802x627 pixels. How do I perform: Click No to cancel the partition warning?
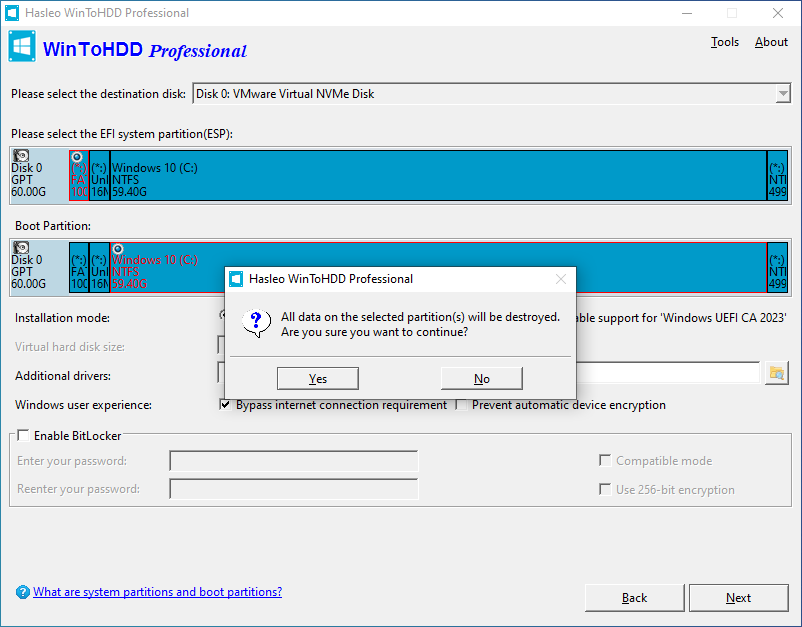pos(481,378)
